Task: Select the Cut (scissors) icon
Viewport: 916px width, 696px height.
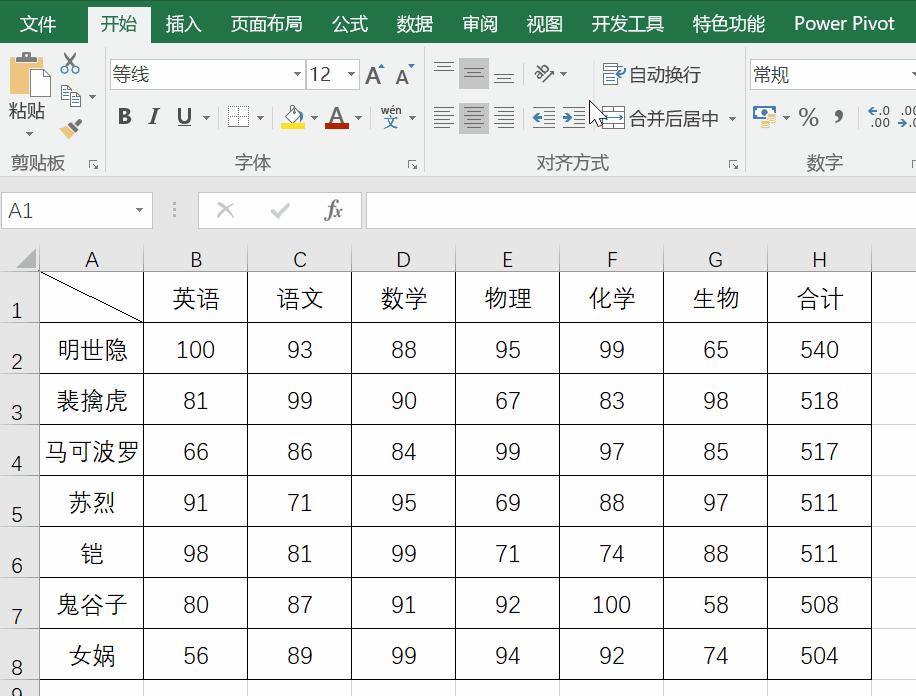Action: pos(70,63)
